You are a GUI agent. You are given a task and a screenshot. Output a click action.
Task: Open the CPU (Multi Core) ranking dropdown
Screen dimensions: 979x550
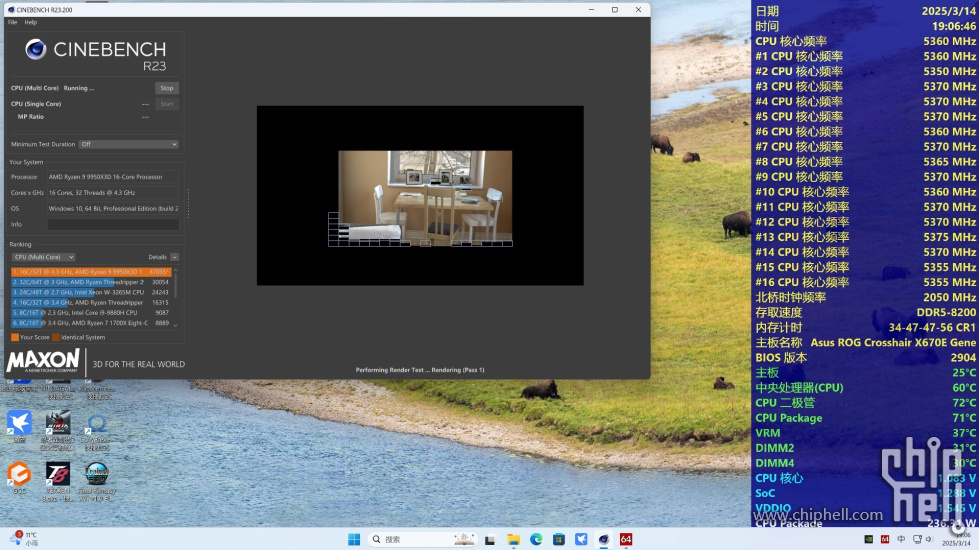(x=43, y=257)
